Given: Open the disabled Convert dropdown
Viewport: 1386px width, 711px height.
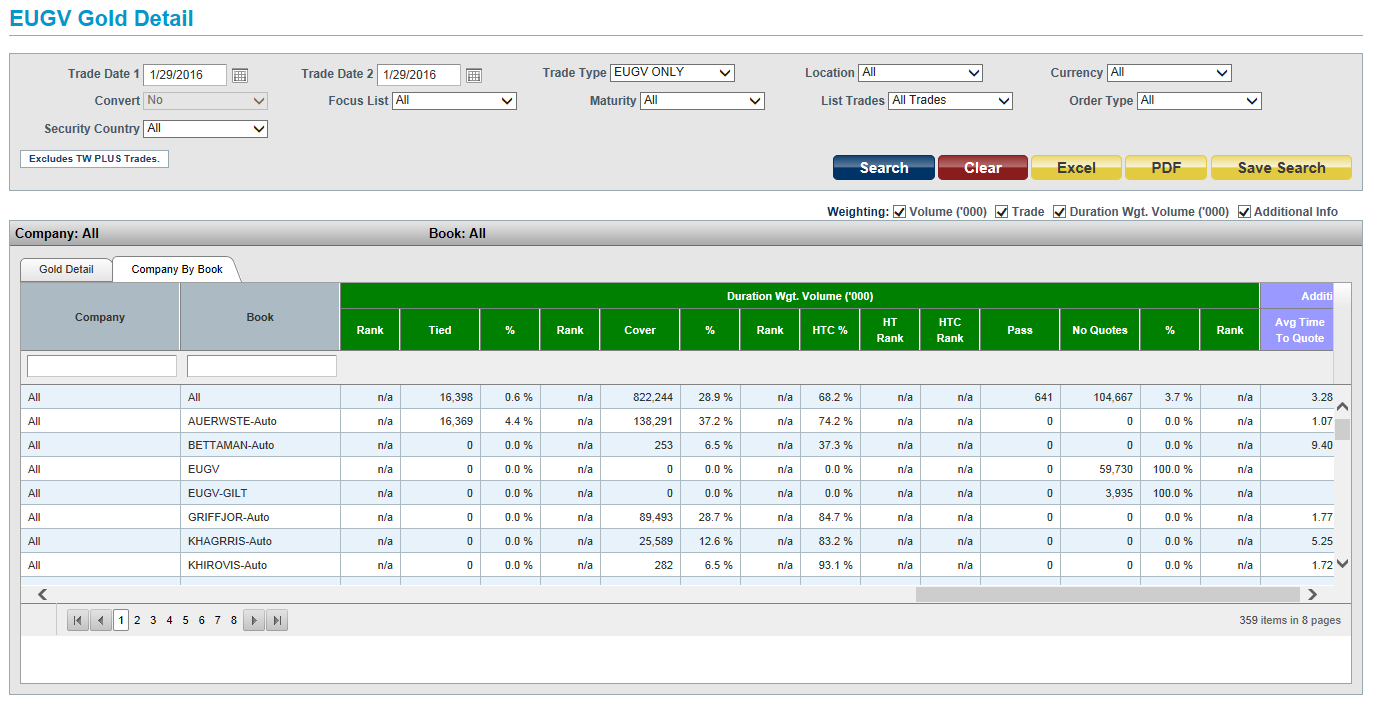Looking at the screenshot, I should (x=206, y=101).
